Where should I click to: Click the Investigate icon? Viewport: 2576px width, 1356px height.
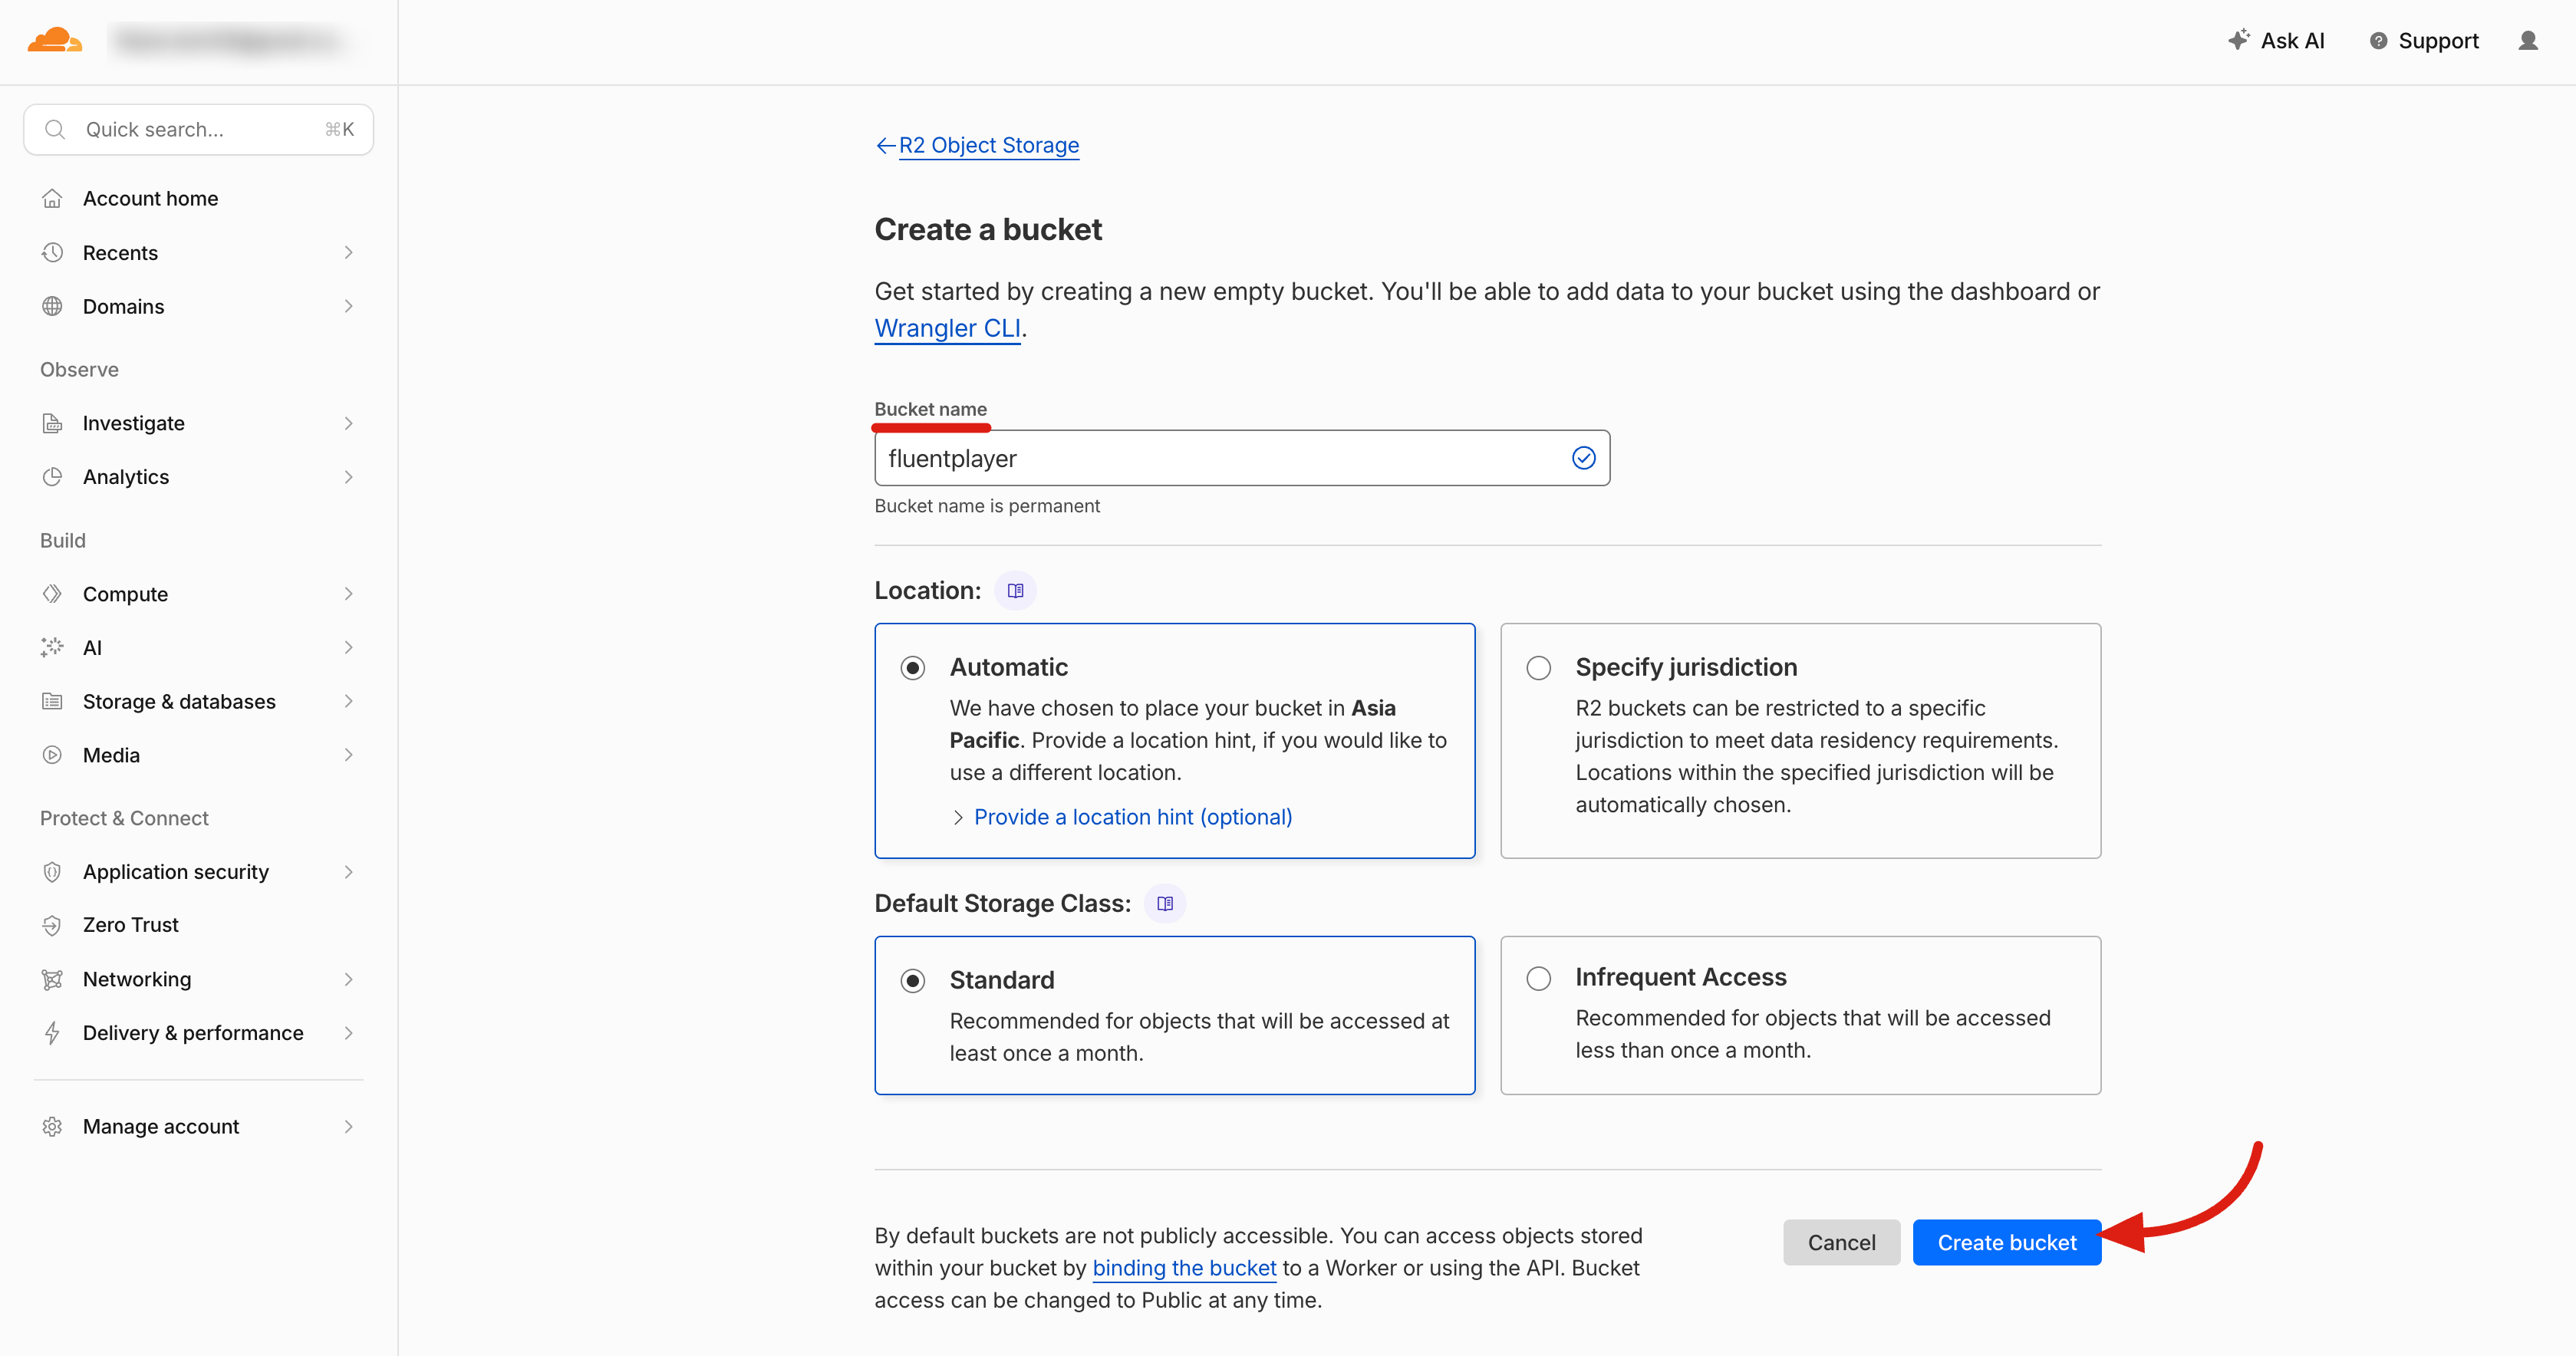52,423
